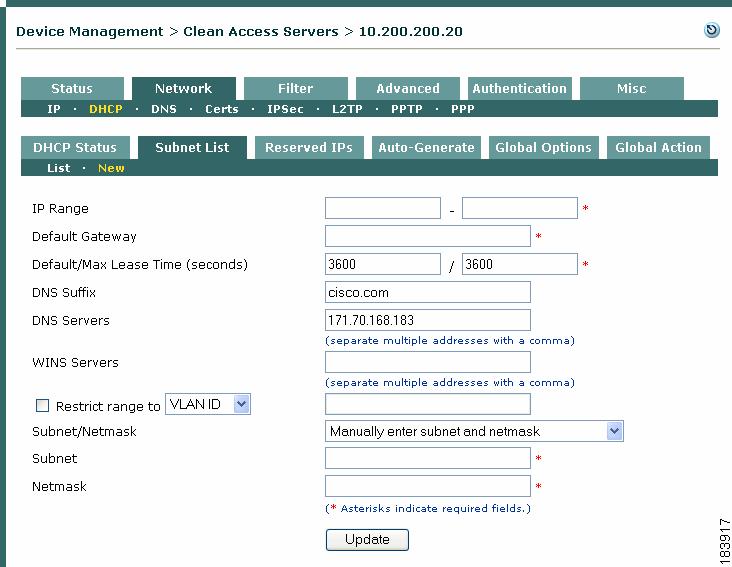Viewport: 732px width, 567px height.
Task: Click the Default Lease Time field
Action: click(x=383, y=264)
